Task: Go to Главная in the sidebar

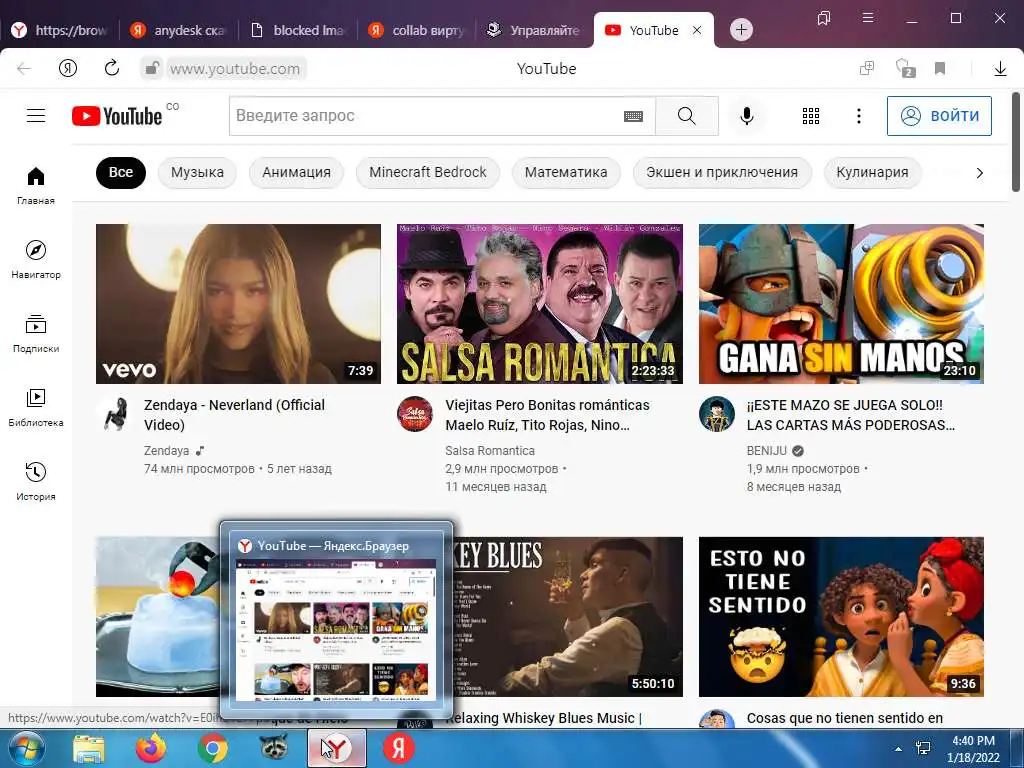Action: pyautogui.click(x=36, y=185)
